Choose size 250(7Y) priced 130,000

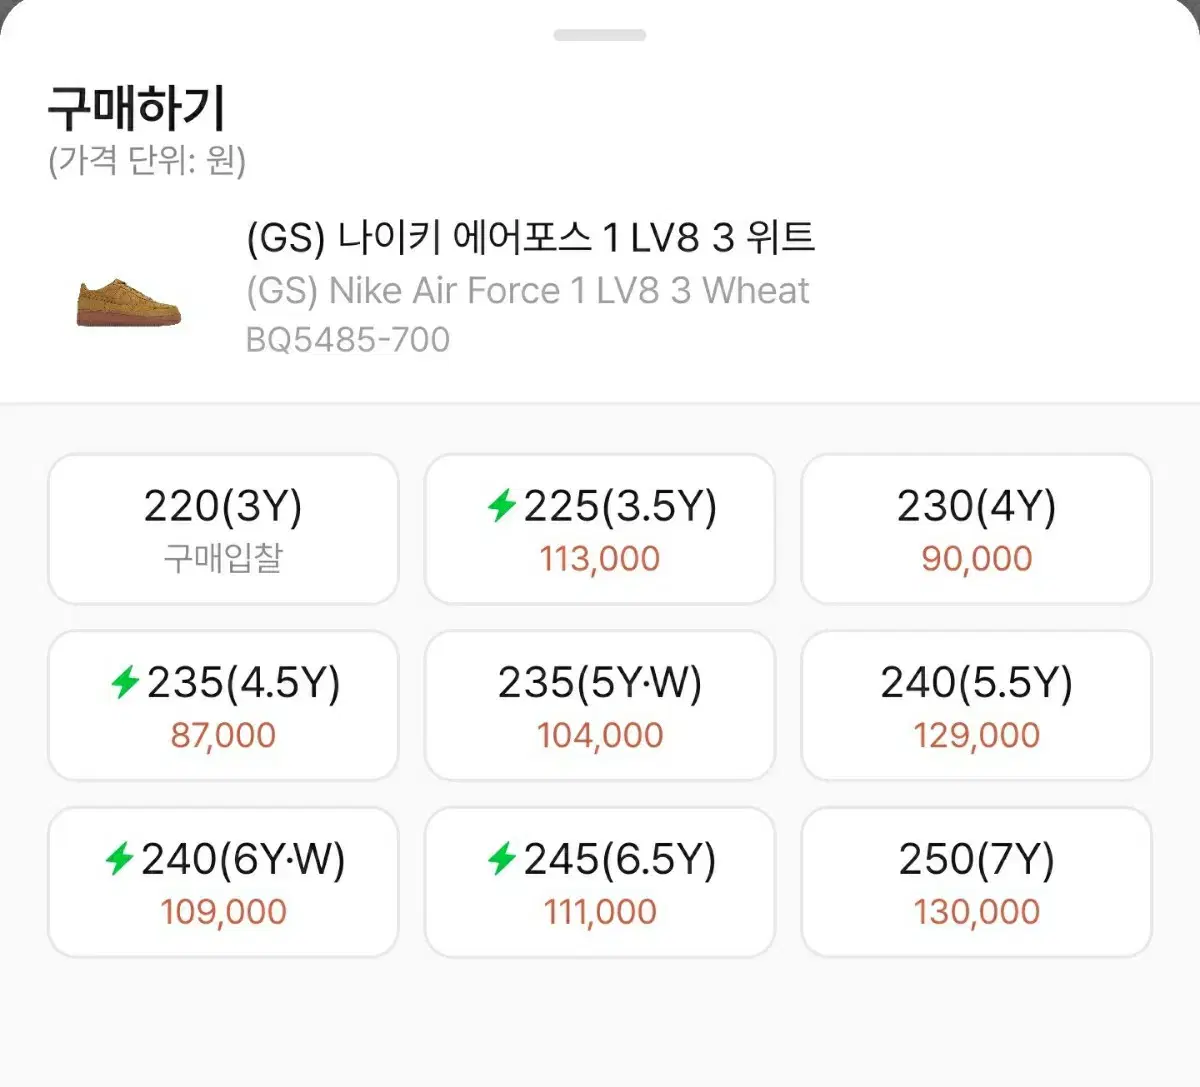pyautogui.click(x=976, y=882)
